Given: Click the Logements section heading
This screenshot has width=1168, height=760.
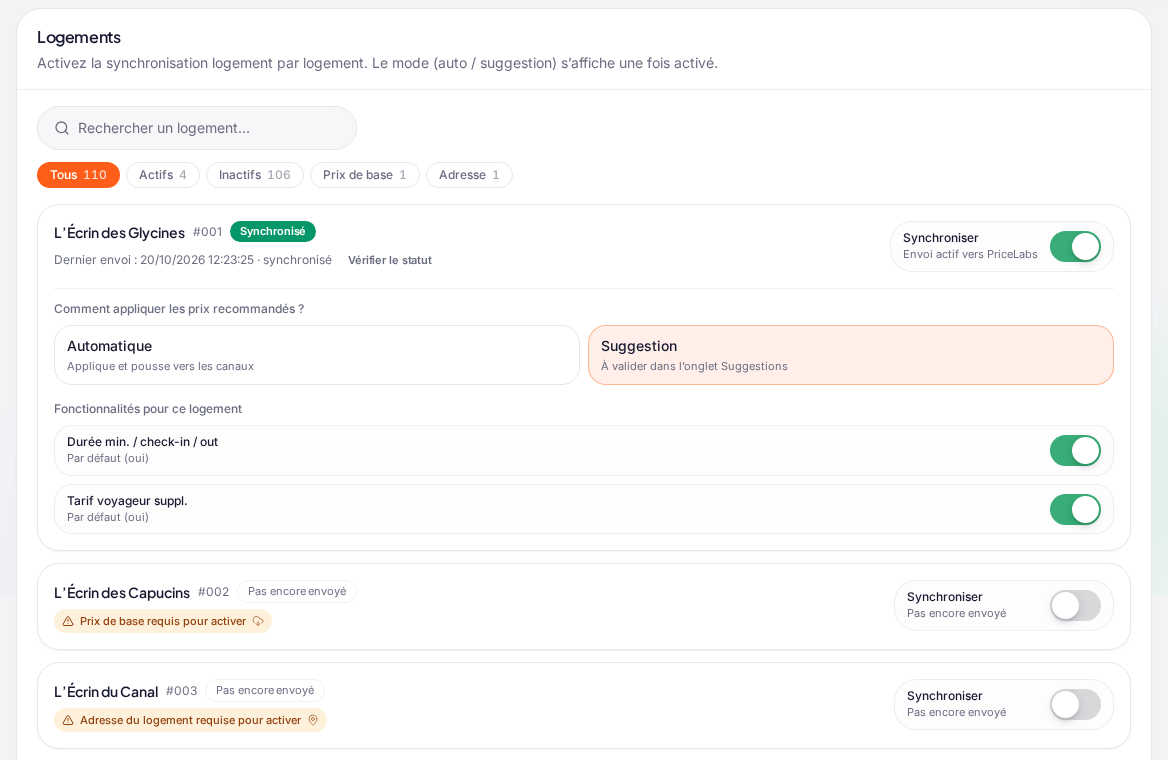Looking at the screenshot, I should coord(79,37).
